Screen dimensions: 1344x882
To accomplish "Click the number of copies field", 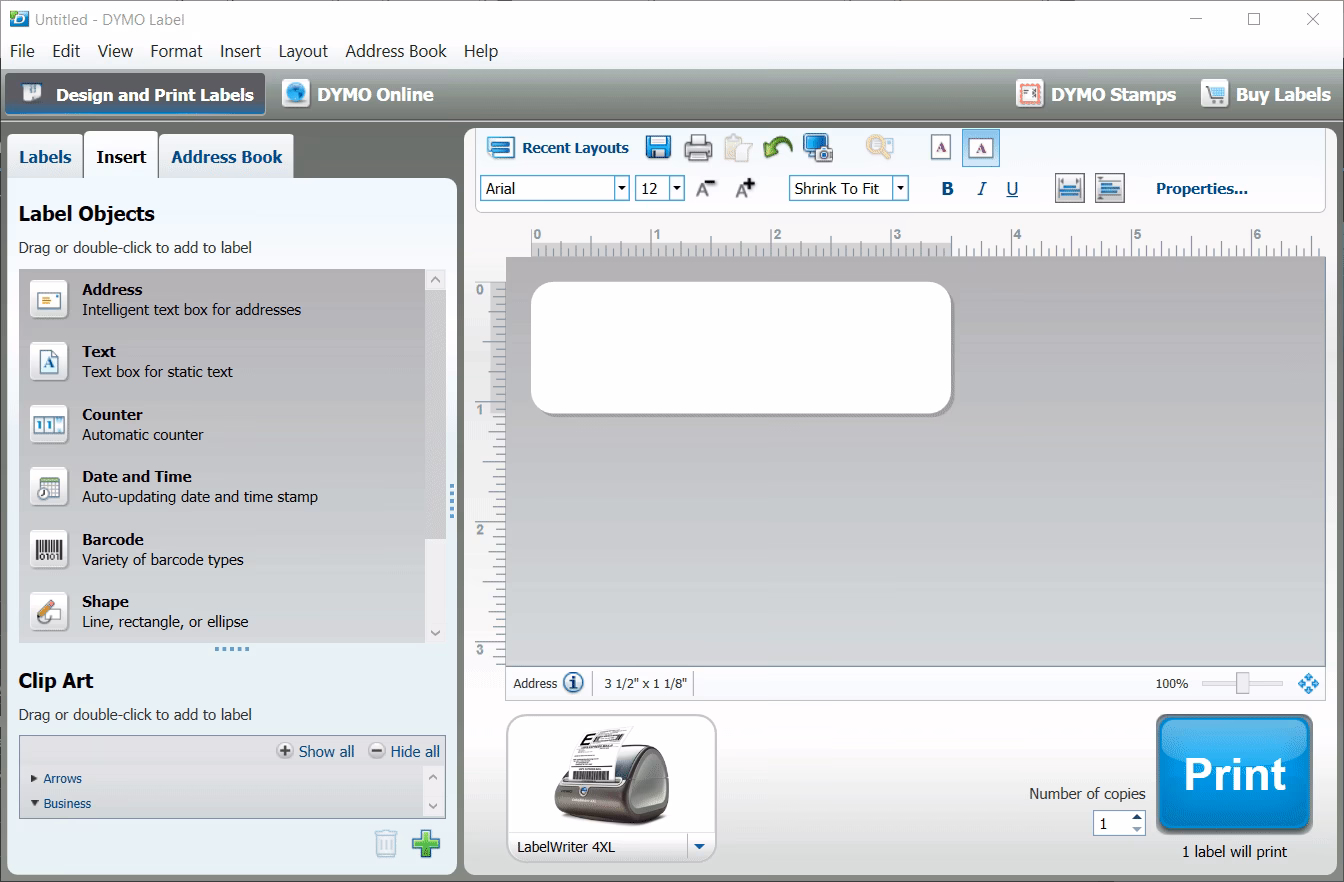I will (x=1111, y=824).
